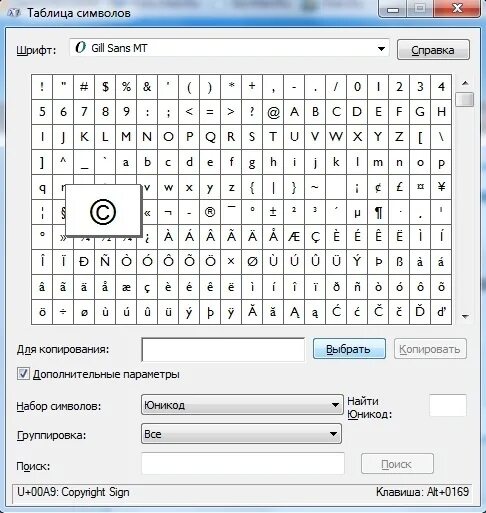Minimize the Таблица символов window
The width and height of the screenshot is (486, 513).
point(393,9)
